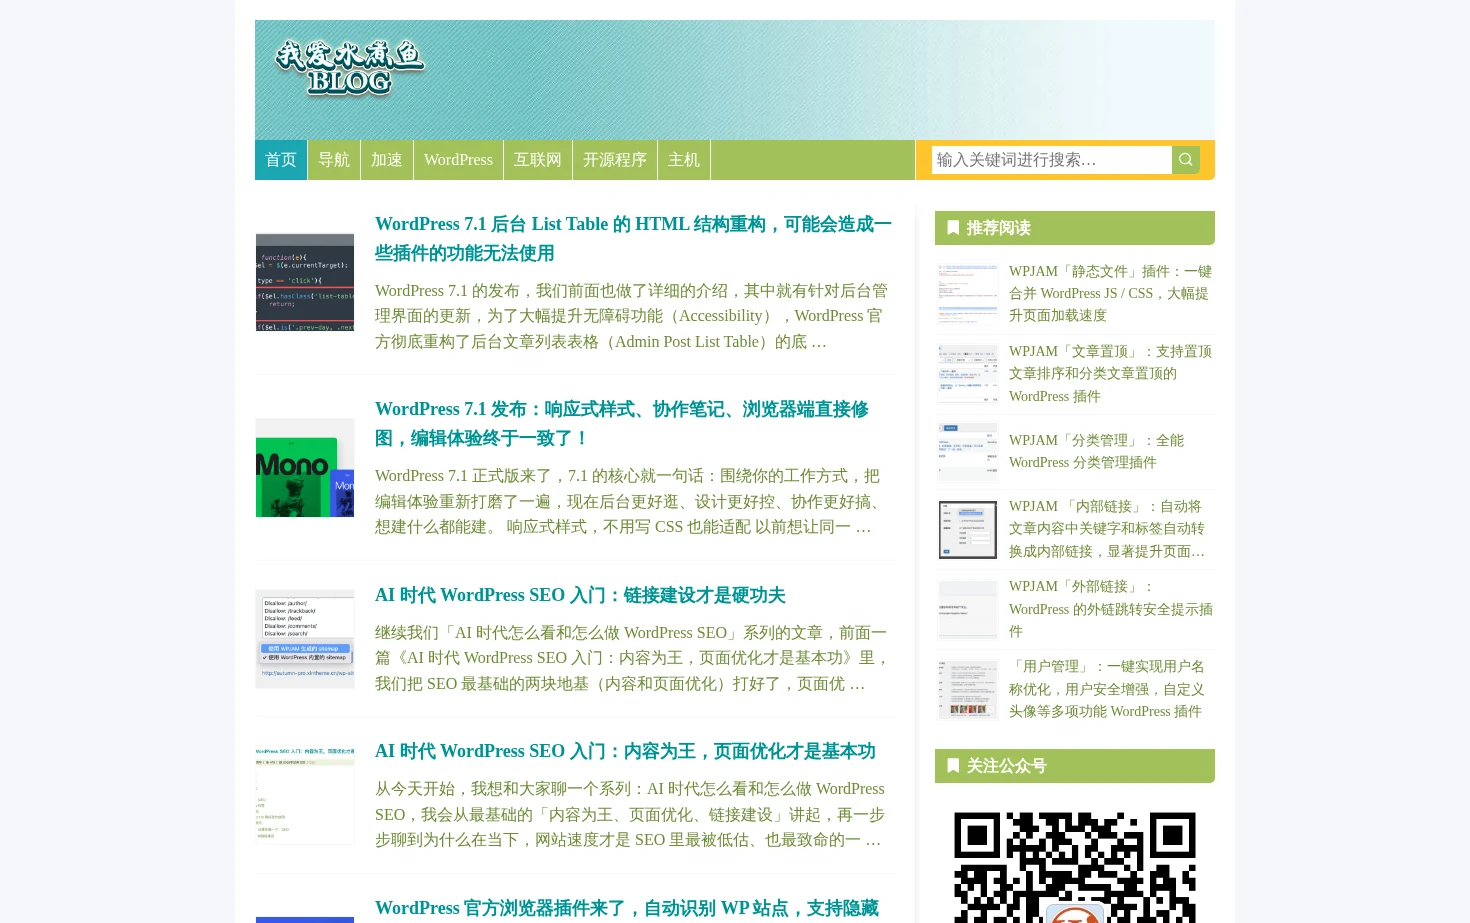Click thumbnail beside WPJAM「文章置顶」 entry
This screenshot has width=1470, height=923.
(968, 374)
